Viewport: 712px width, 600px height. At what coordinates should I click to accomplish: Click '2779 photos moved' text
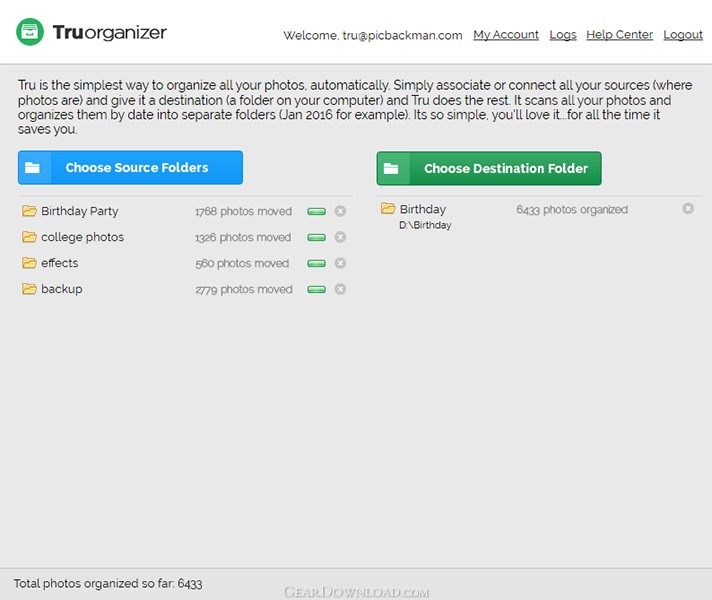[244, 289]
